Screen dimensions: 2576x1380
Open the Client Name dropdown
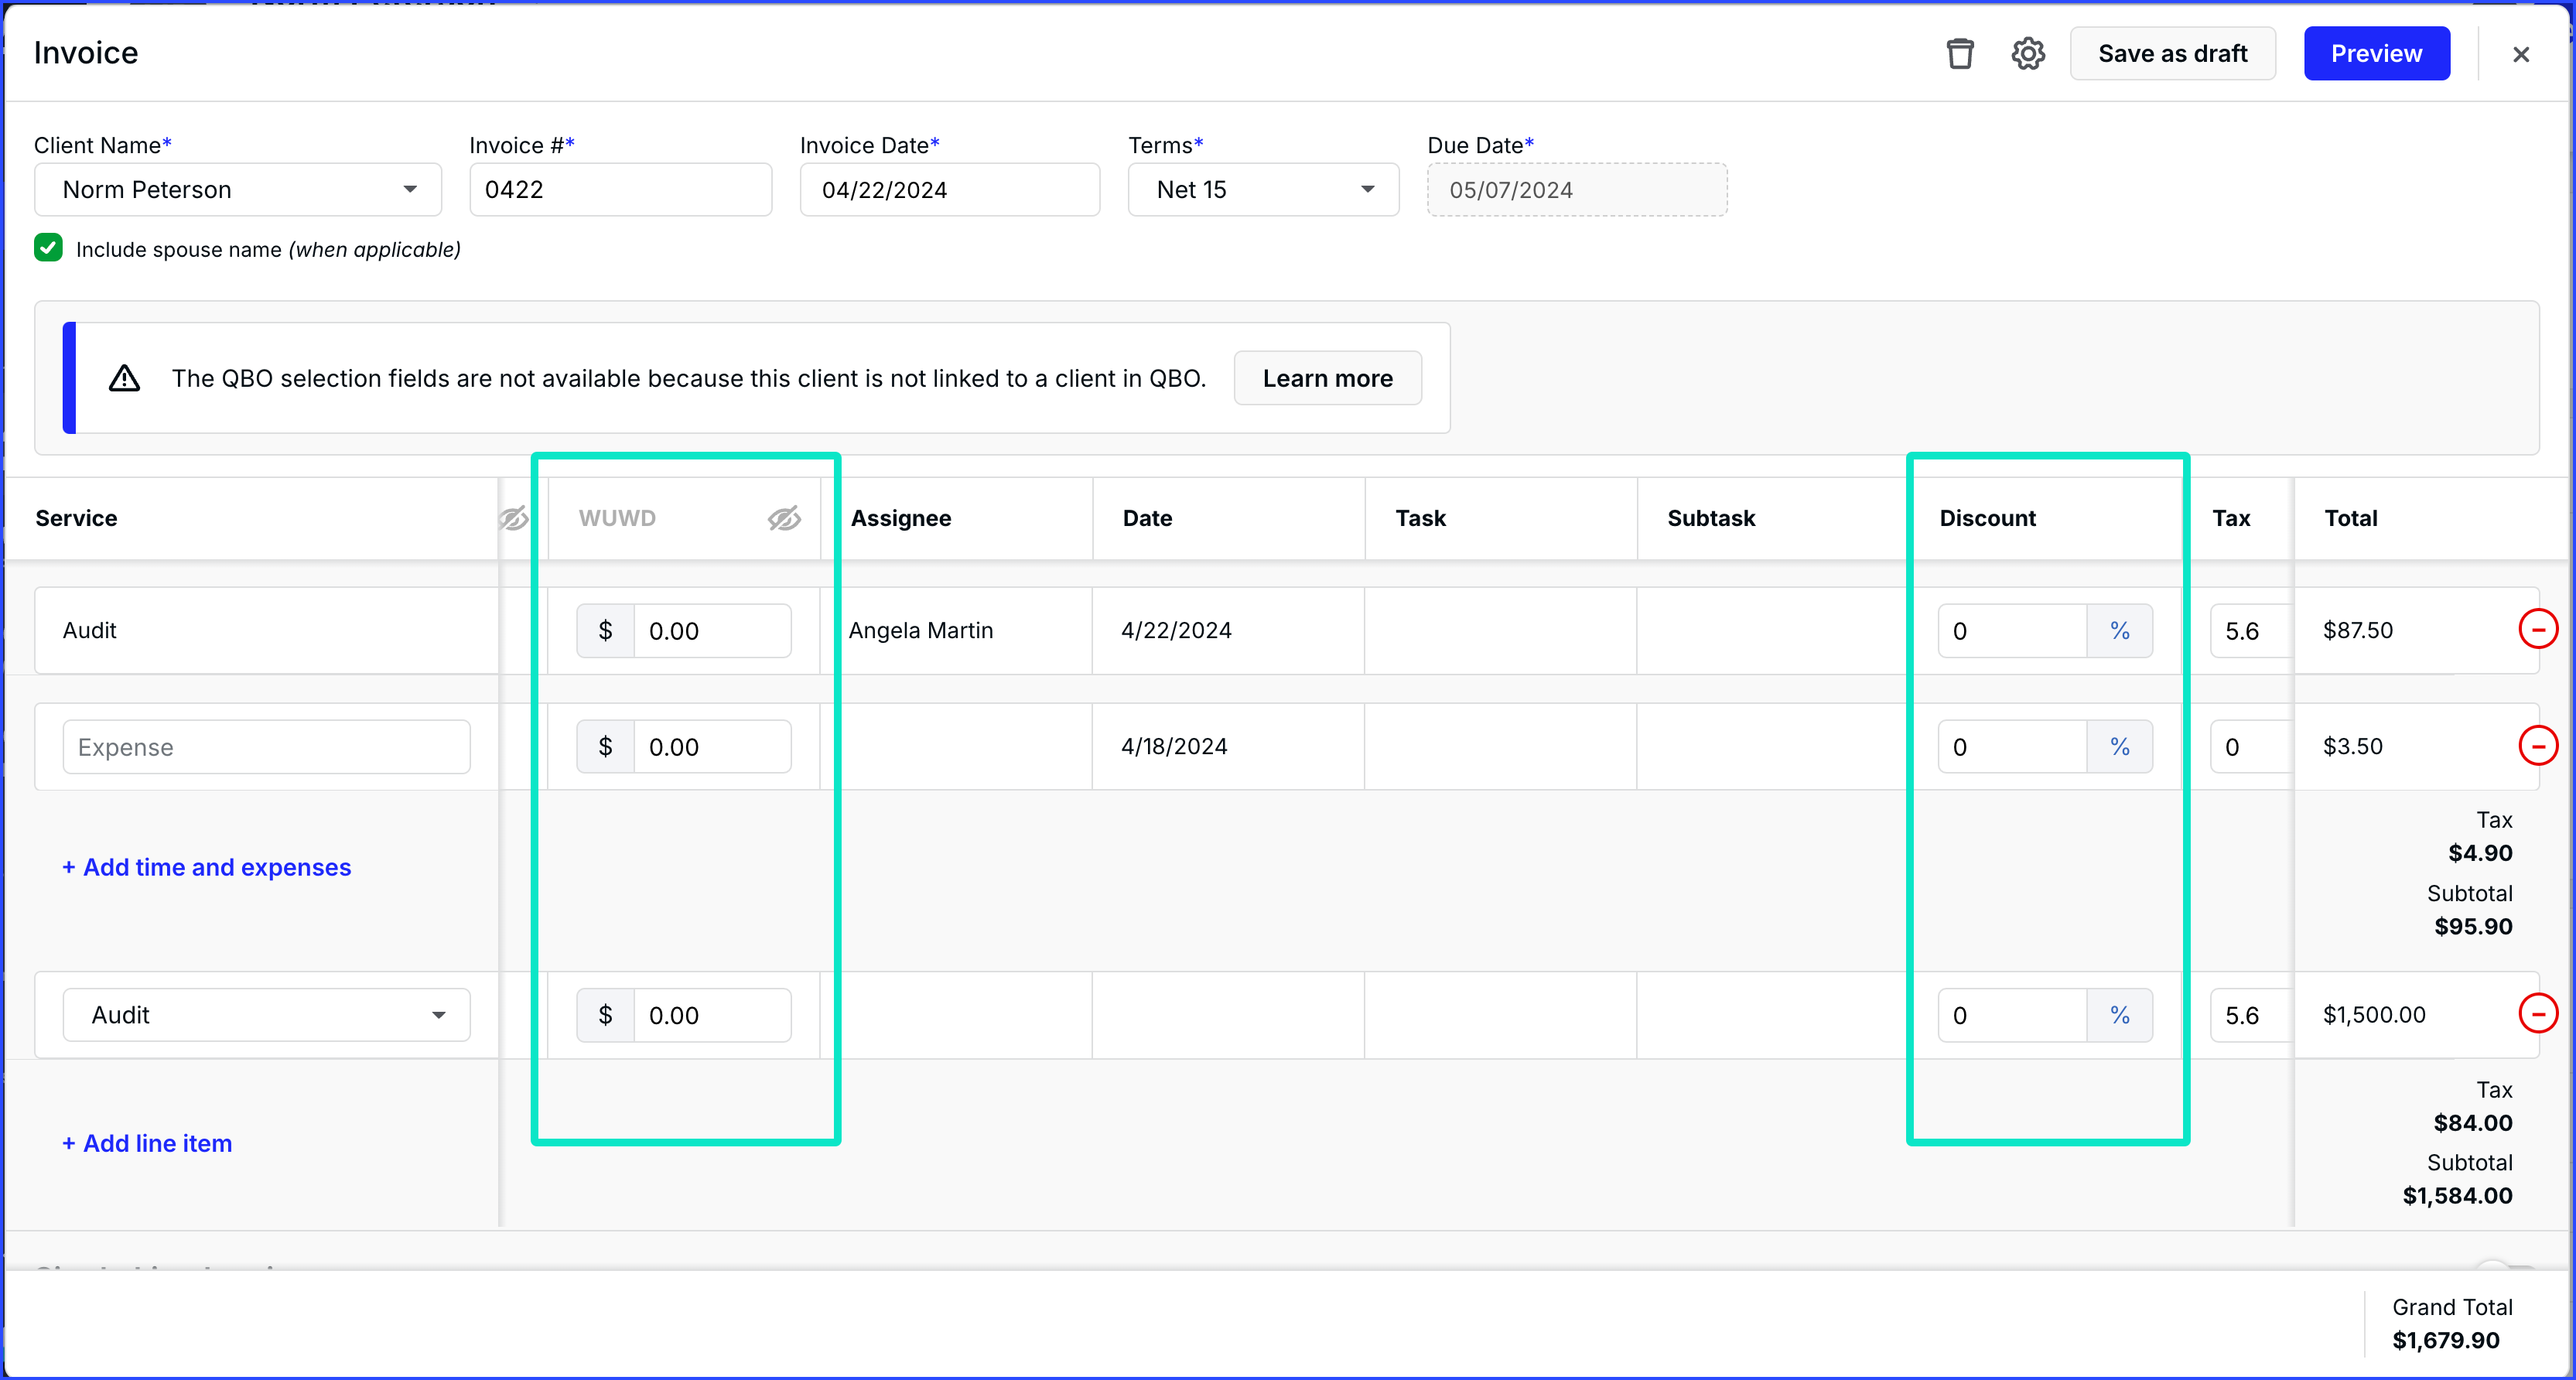[x=238, y=190]
